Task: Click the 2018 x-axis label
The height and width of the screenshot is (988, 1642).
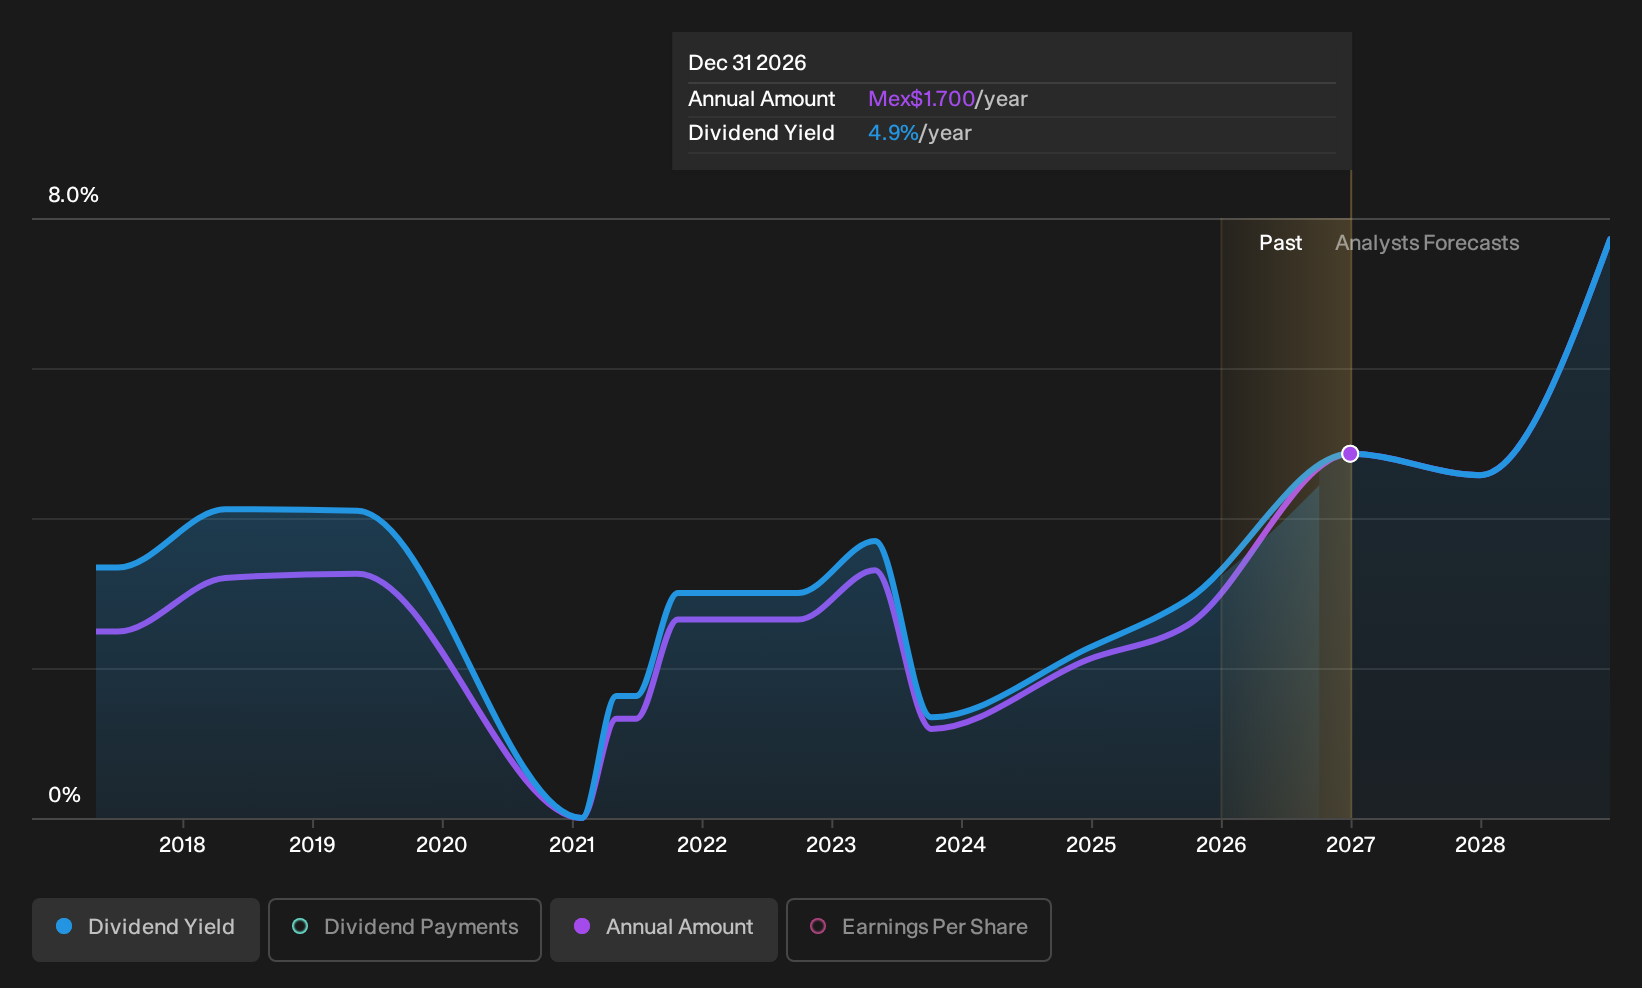Action: [182, 845]
